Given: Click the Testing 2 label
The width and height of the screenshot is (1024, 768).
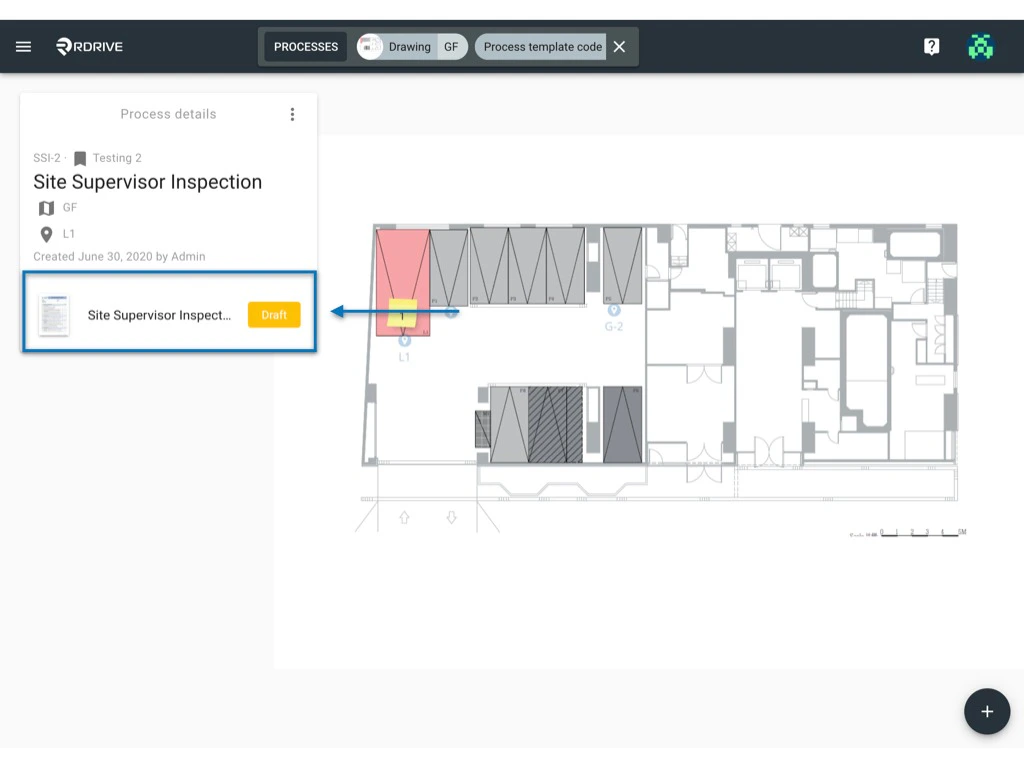Looking at the screenshot, I should (117, 158).
